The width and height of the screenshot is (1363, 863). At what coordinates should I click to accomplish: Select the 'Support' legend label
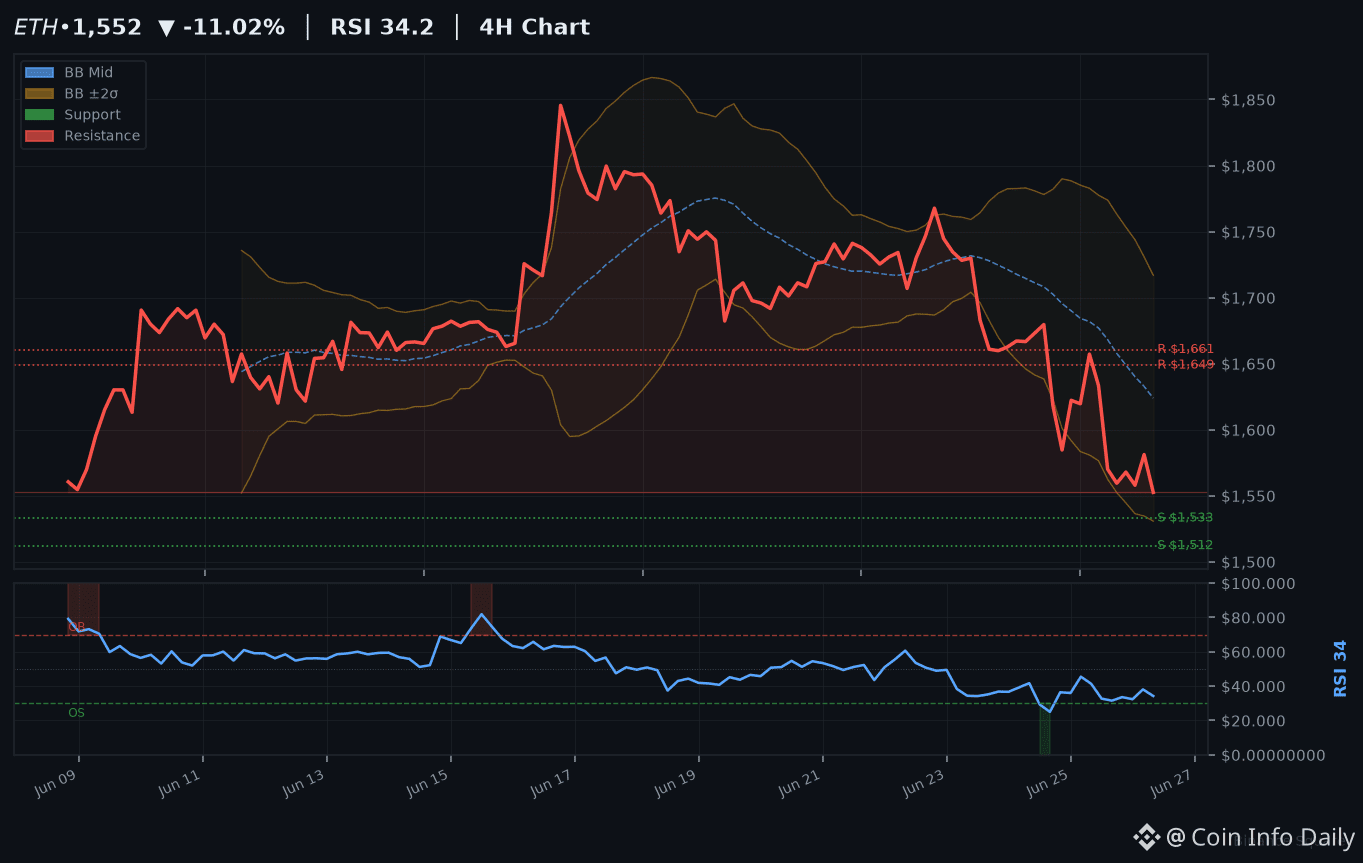pyautogui.click(x=93, y=114)
